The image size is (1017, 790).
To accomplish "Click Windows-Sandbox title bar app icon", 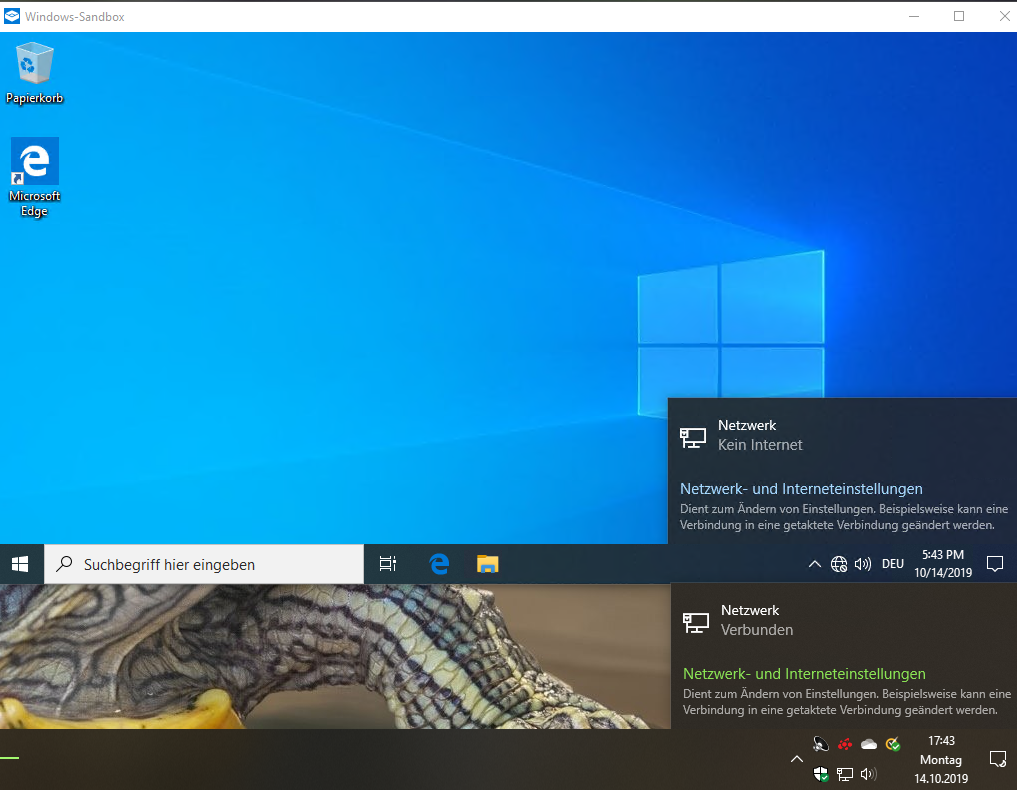I will [12, 16].
